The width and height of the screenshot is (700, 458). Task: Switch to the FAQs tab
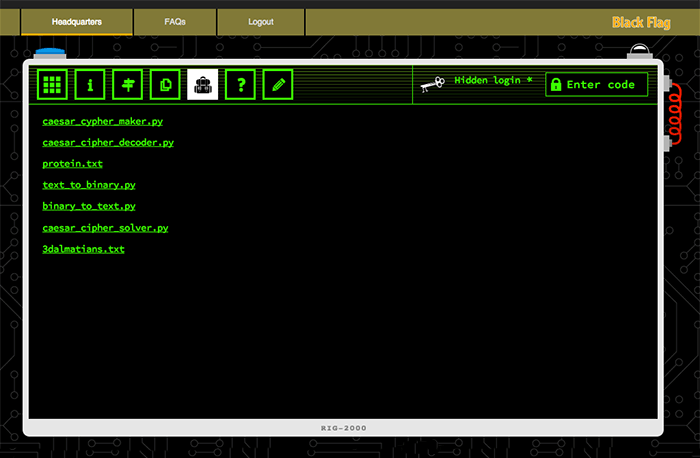coord(175,22)
